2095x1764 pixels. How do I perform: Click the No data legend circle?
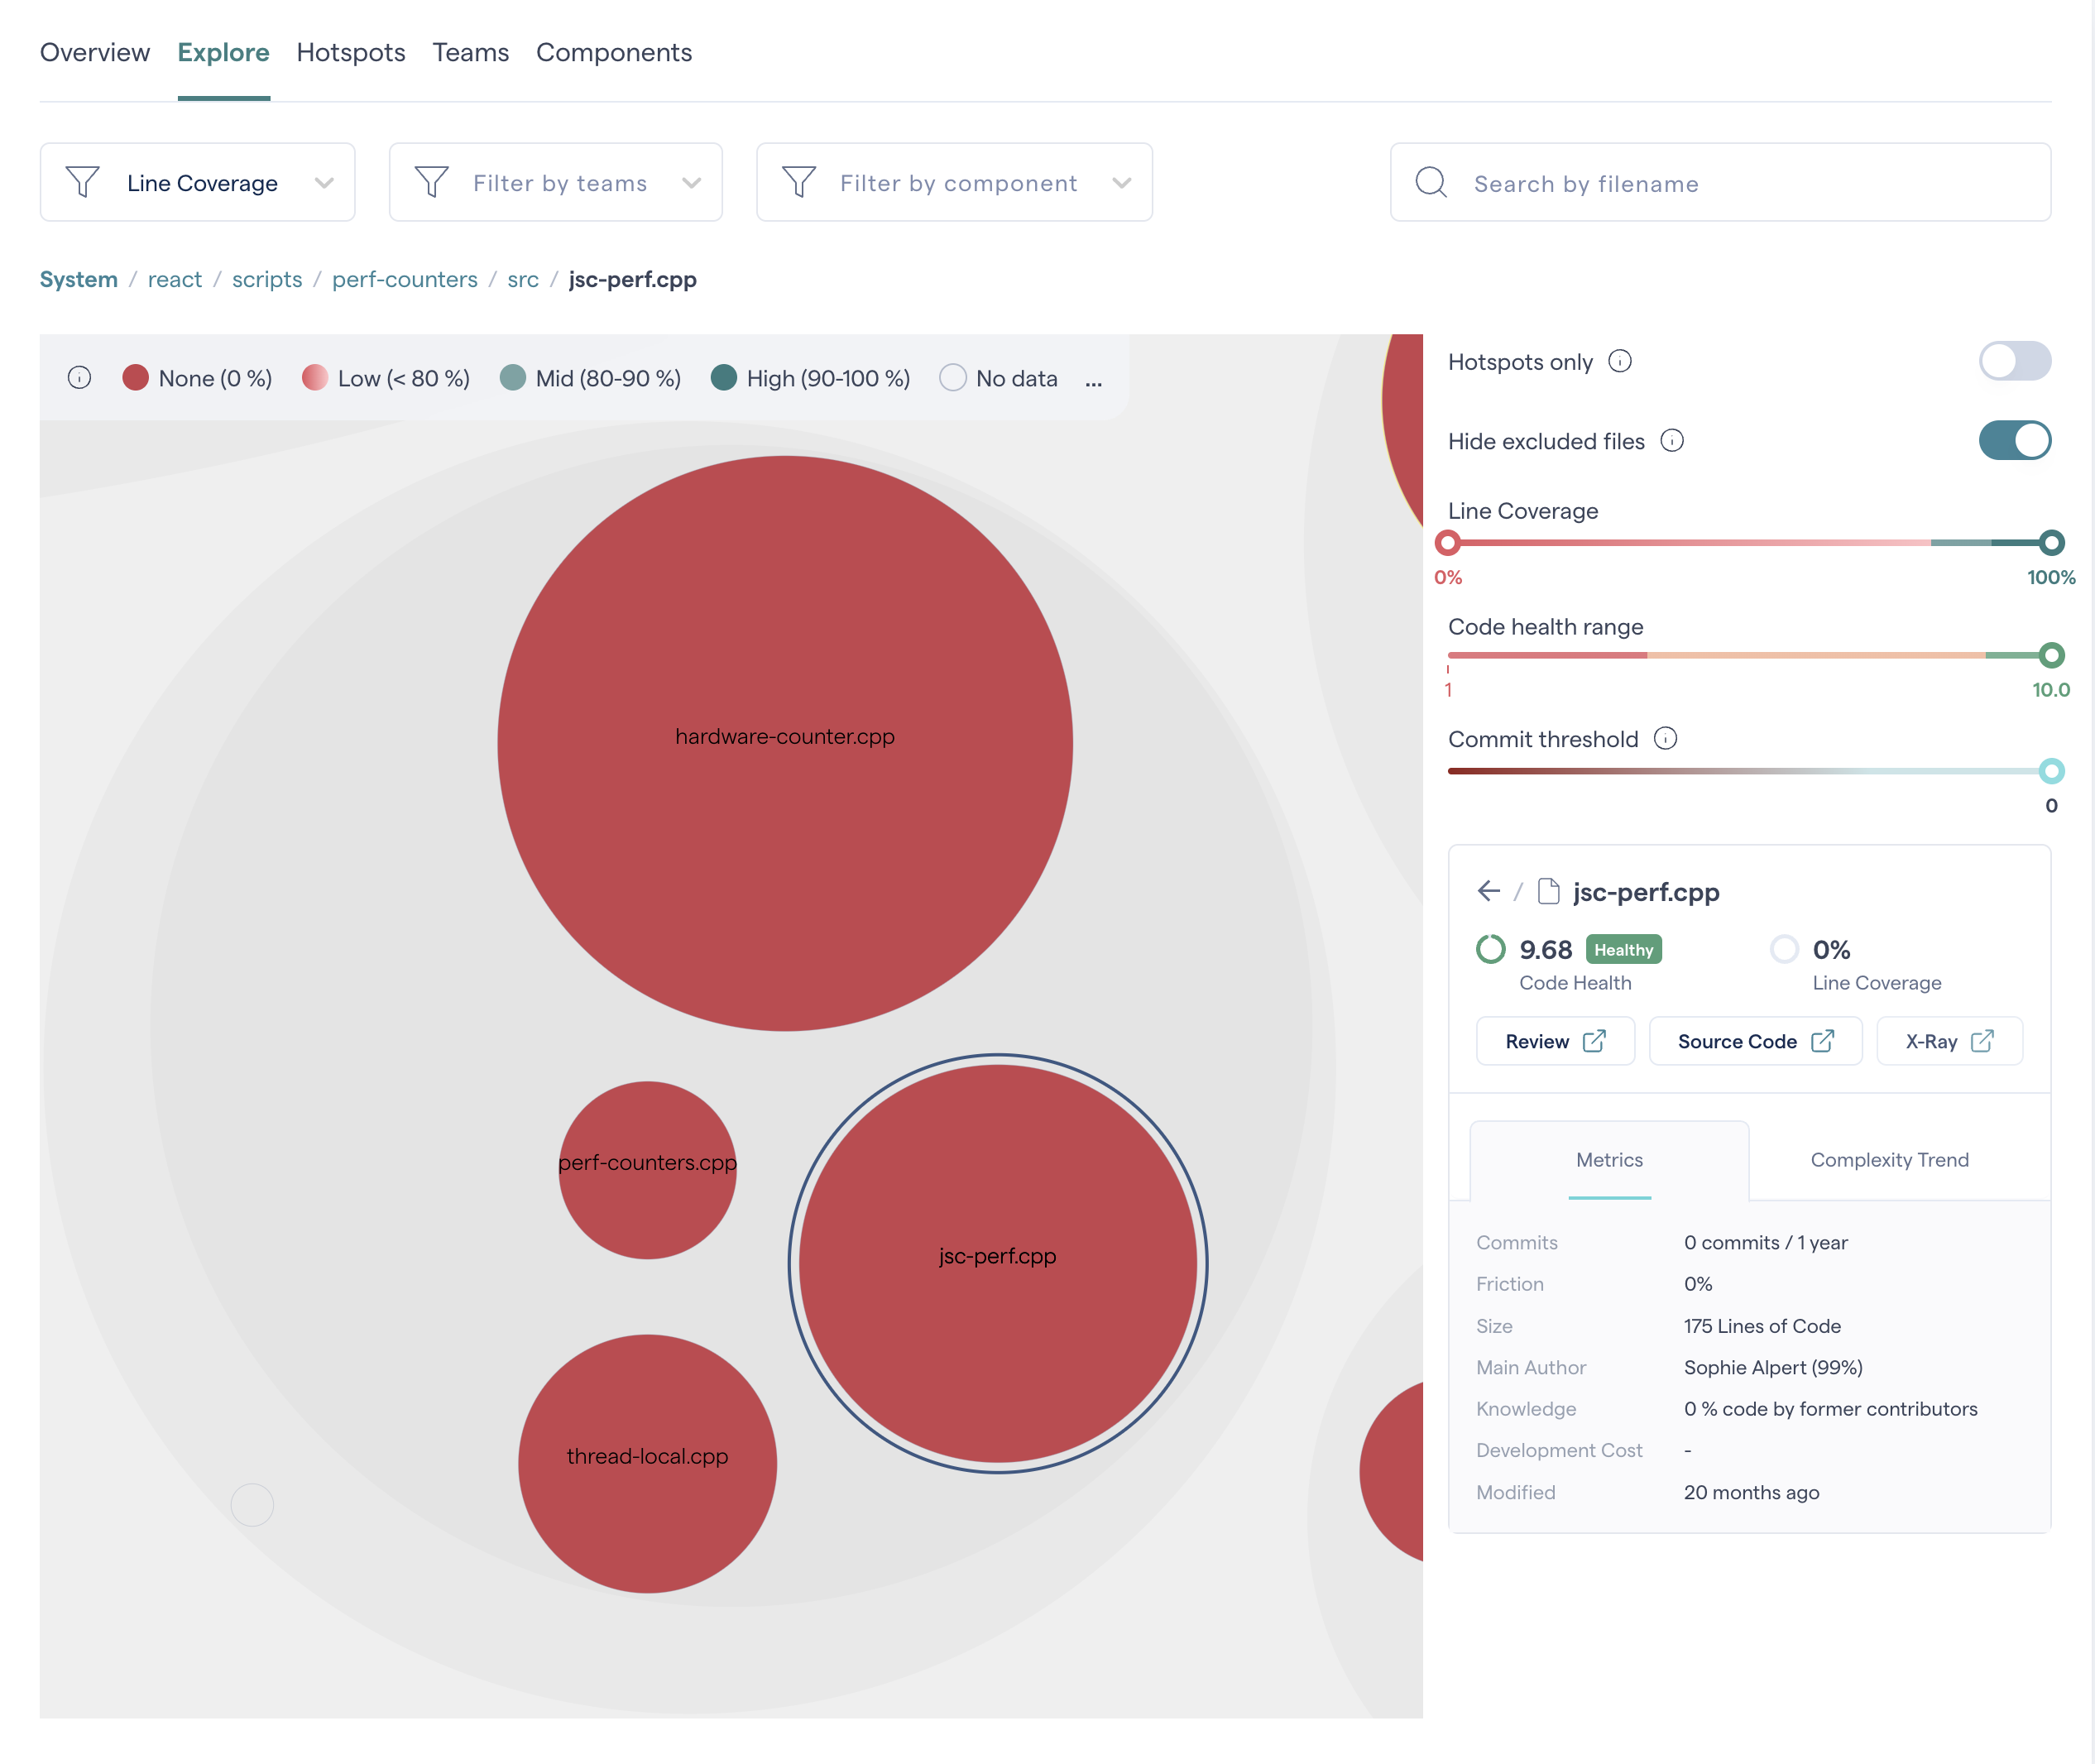pyautogui.click(x=952, y=378)
